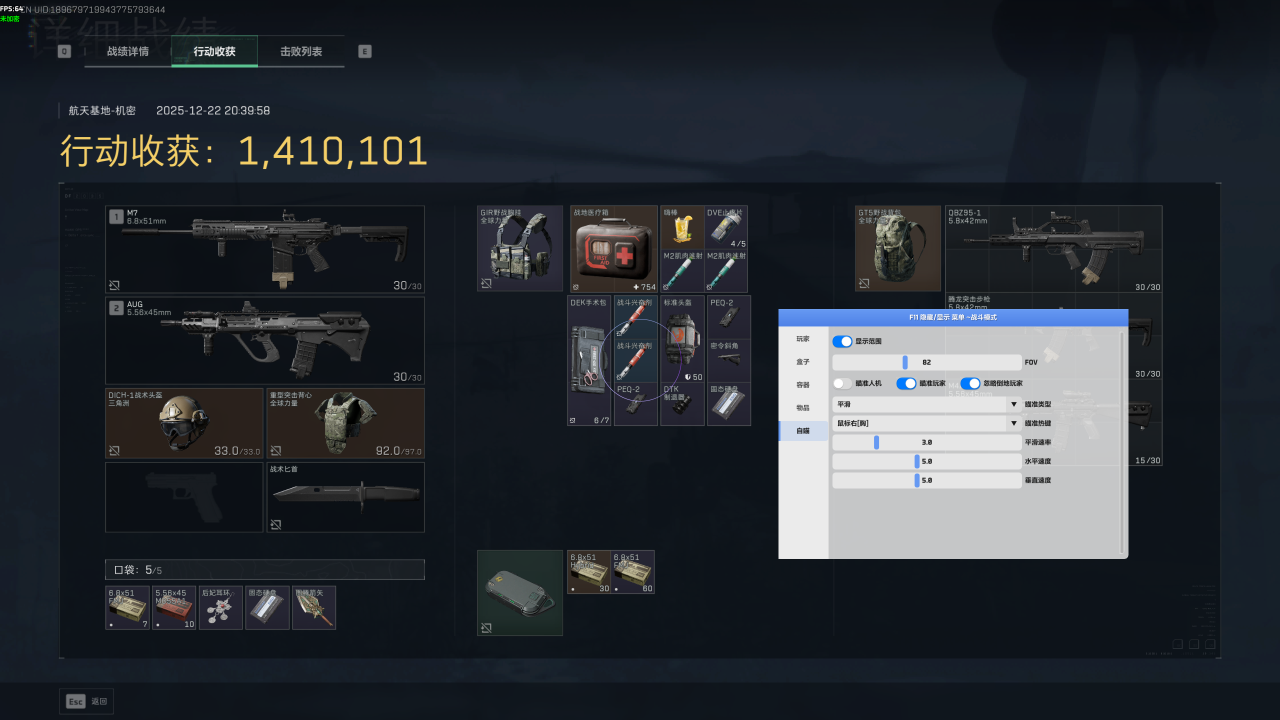This screenshot has height=720, width=1280.
Task: Select the M7 rifle in slot 1
Action: click(x=265, y=249)
